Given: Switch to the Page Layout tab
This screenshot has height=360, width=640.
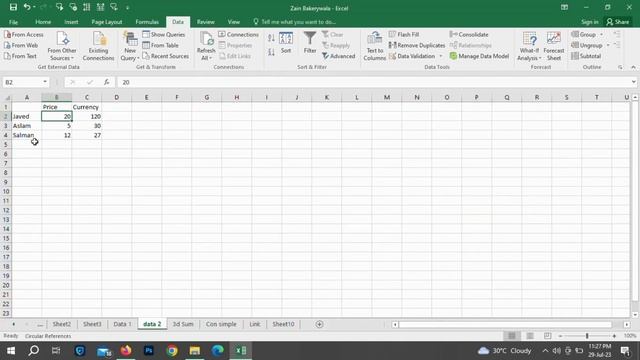Looking at the screenshot, I should coord(107,22).
